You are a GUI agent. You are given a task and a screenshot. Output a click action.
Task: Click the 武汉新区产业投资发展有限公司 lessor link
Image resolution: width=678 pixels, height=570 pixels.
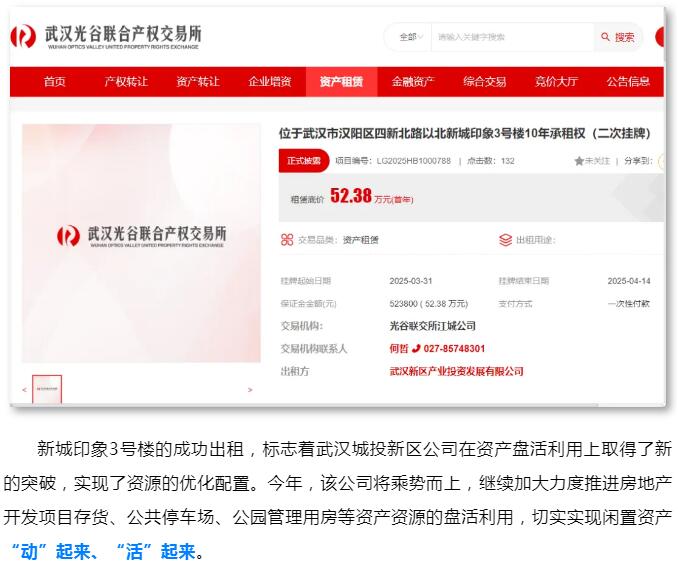[x=456, y=371]
